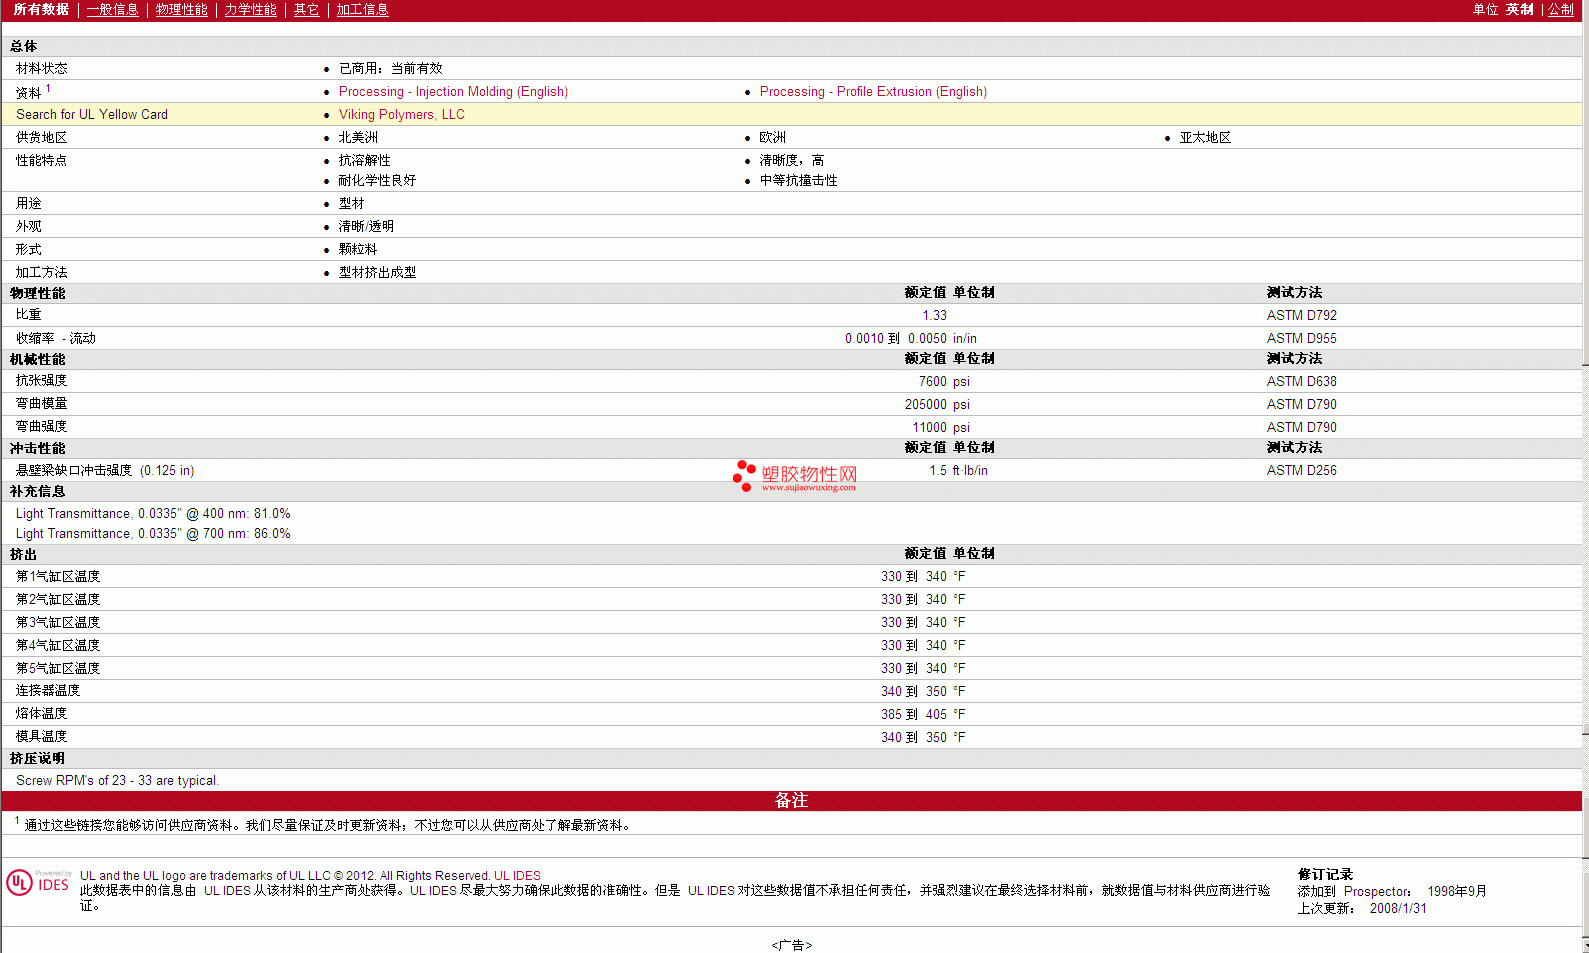Image resolution: width=1589 pixels, height=953 pixels.
Task: Switch units to 公制
Action: coord(1561,9)
